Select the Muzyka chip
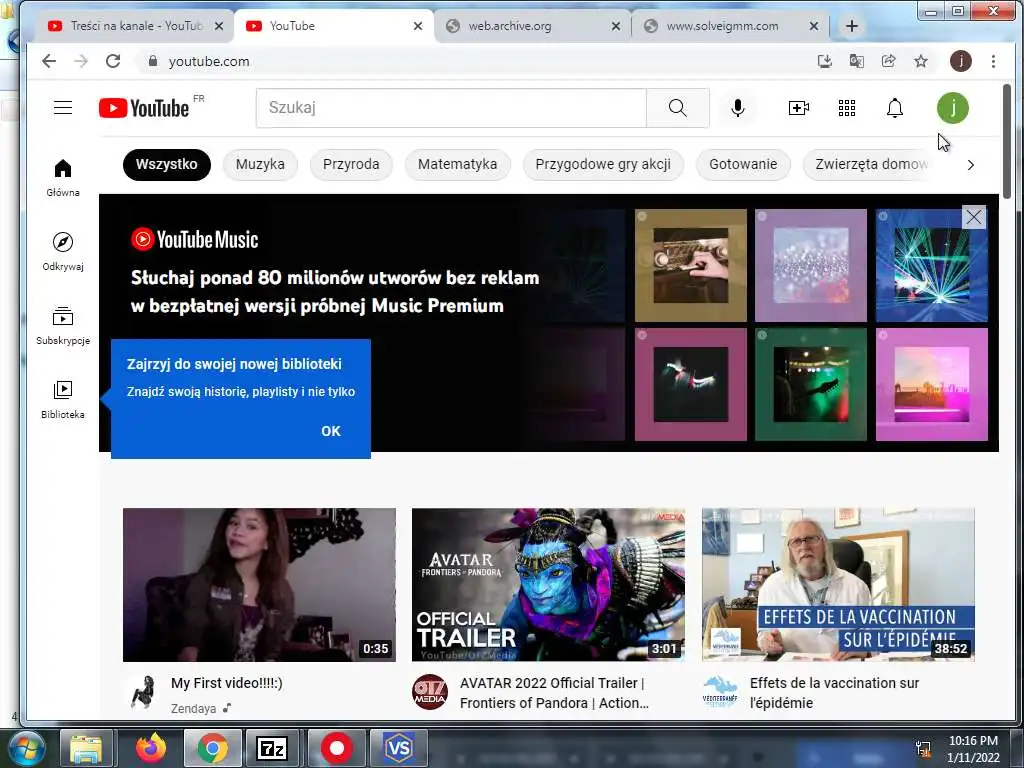 click(x=260, y=165)
